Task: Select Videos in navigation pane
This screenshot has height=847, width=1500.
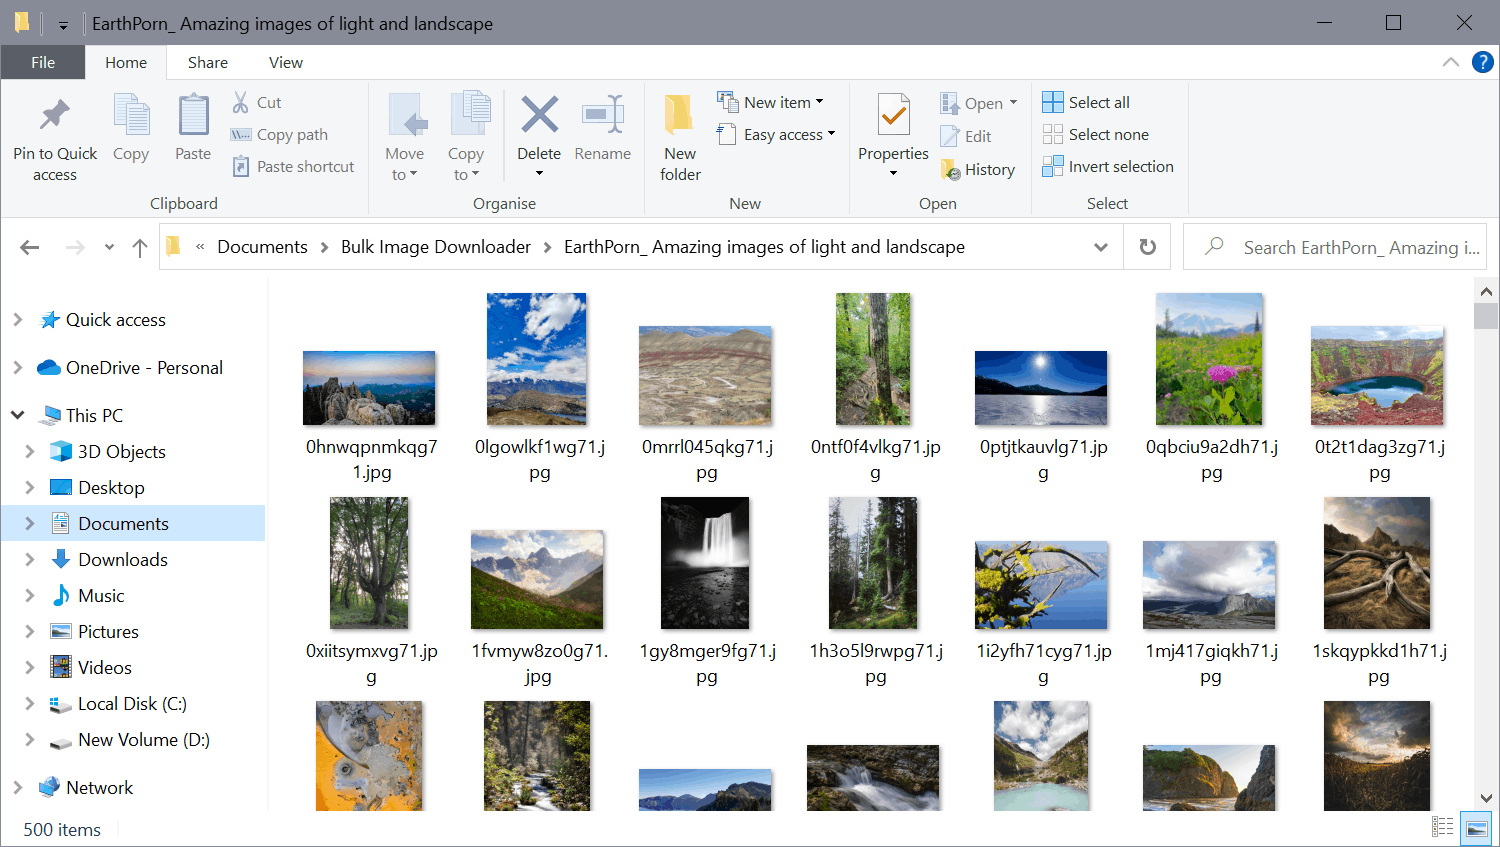Action: coord(104,667)
